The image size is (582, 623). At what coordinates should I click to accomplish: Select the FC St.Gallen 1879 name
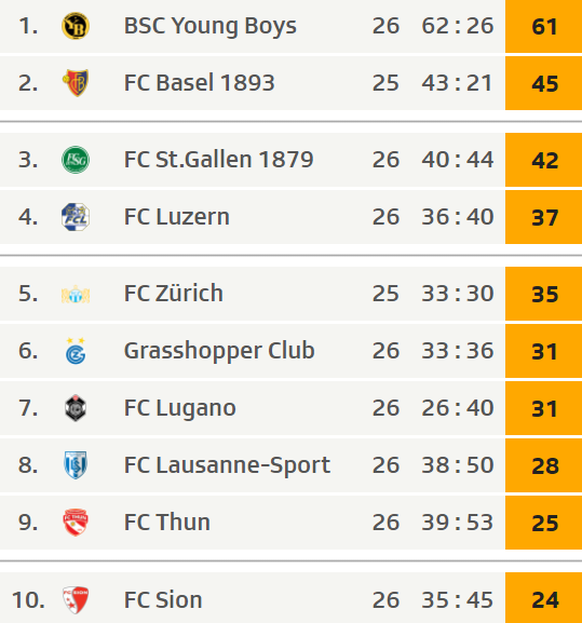coord(219,160)
